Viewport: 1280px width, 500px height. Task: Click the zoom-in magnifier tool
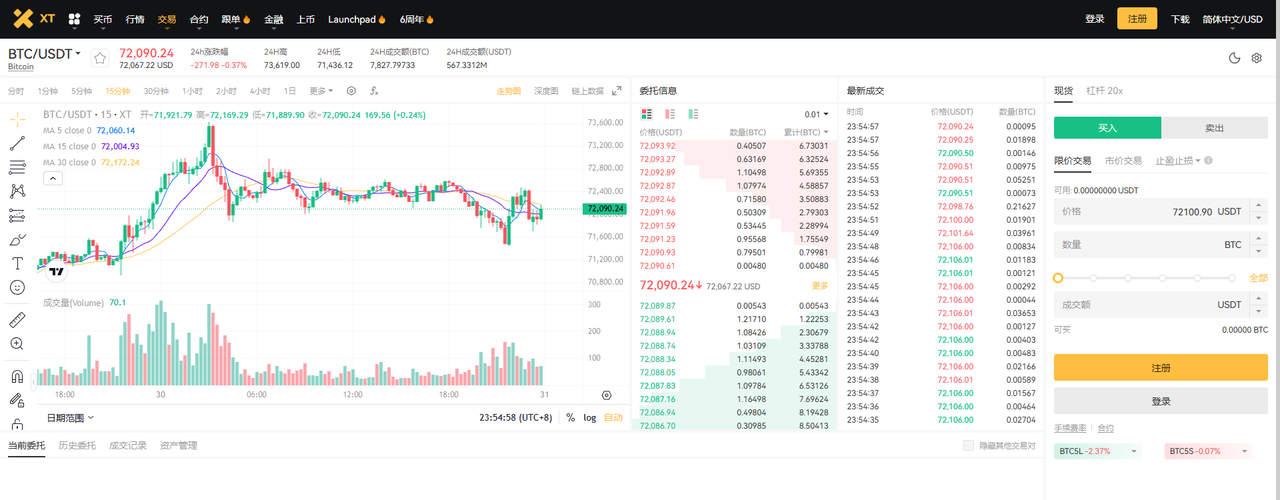pyautogui.click(x=17, y=344)
